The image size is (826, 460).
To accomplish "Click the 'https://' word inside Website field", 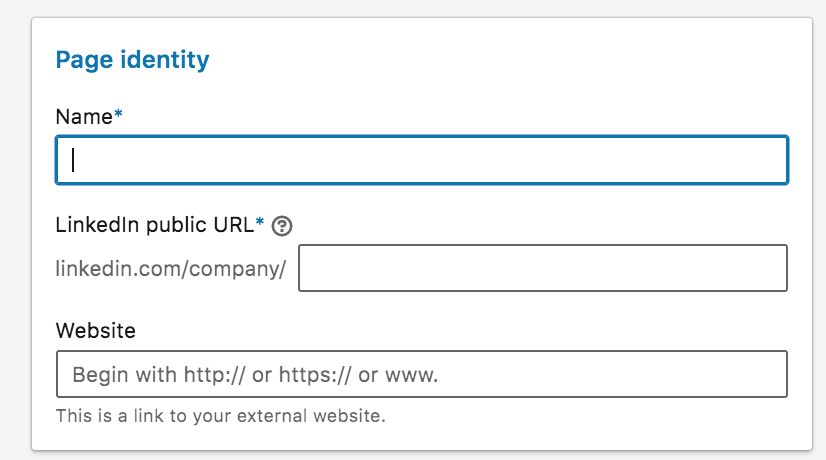I will (x=314, y=375).
